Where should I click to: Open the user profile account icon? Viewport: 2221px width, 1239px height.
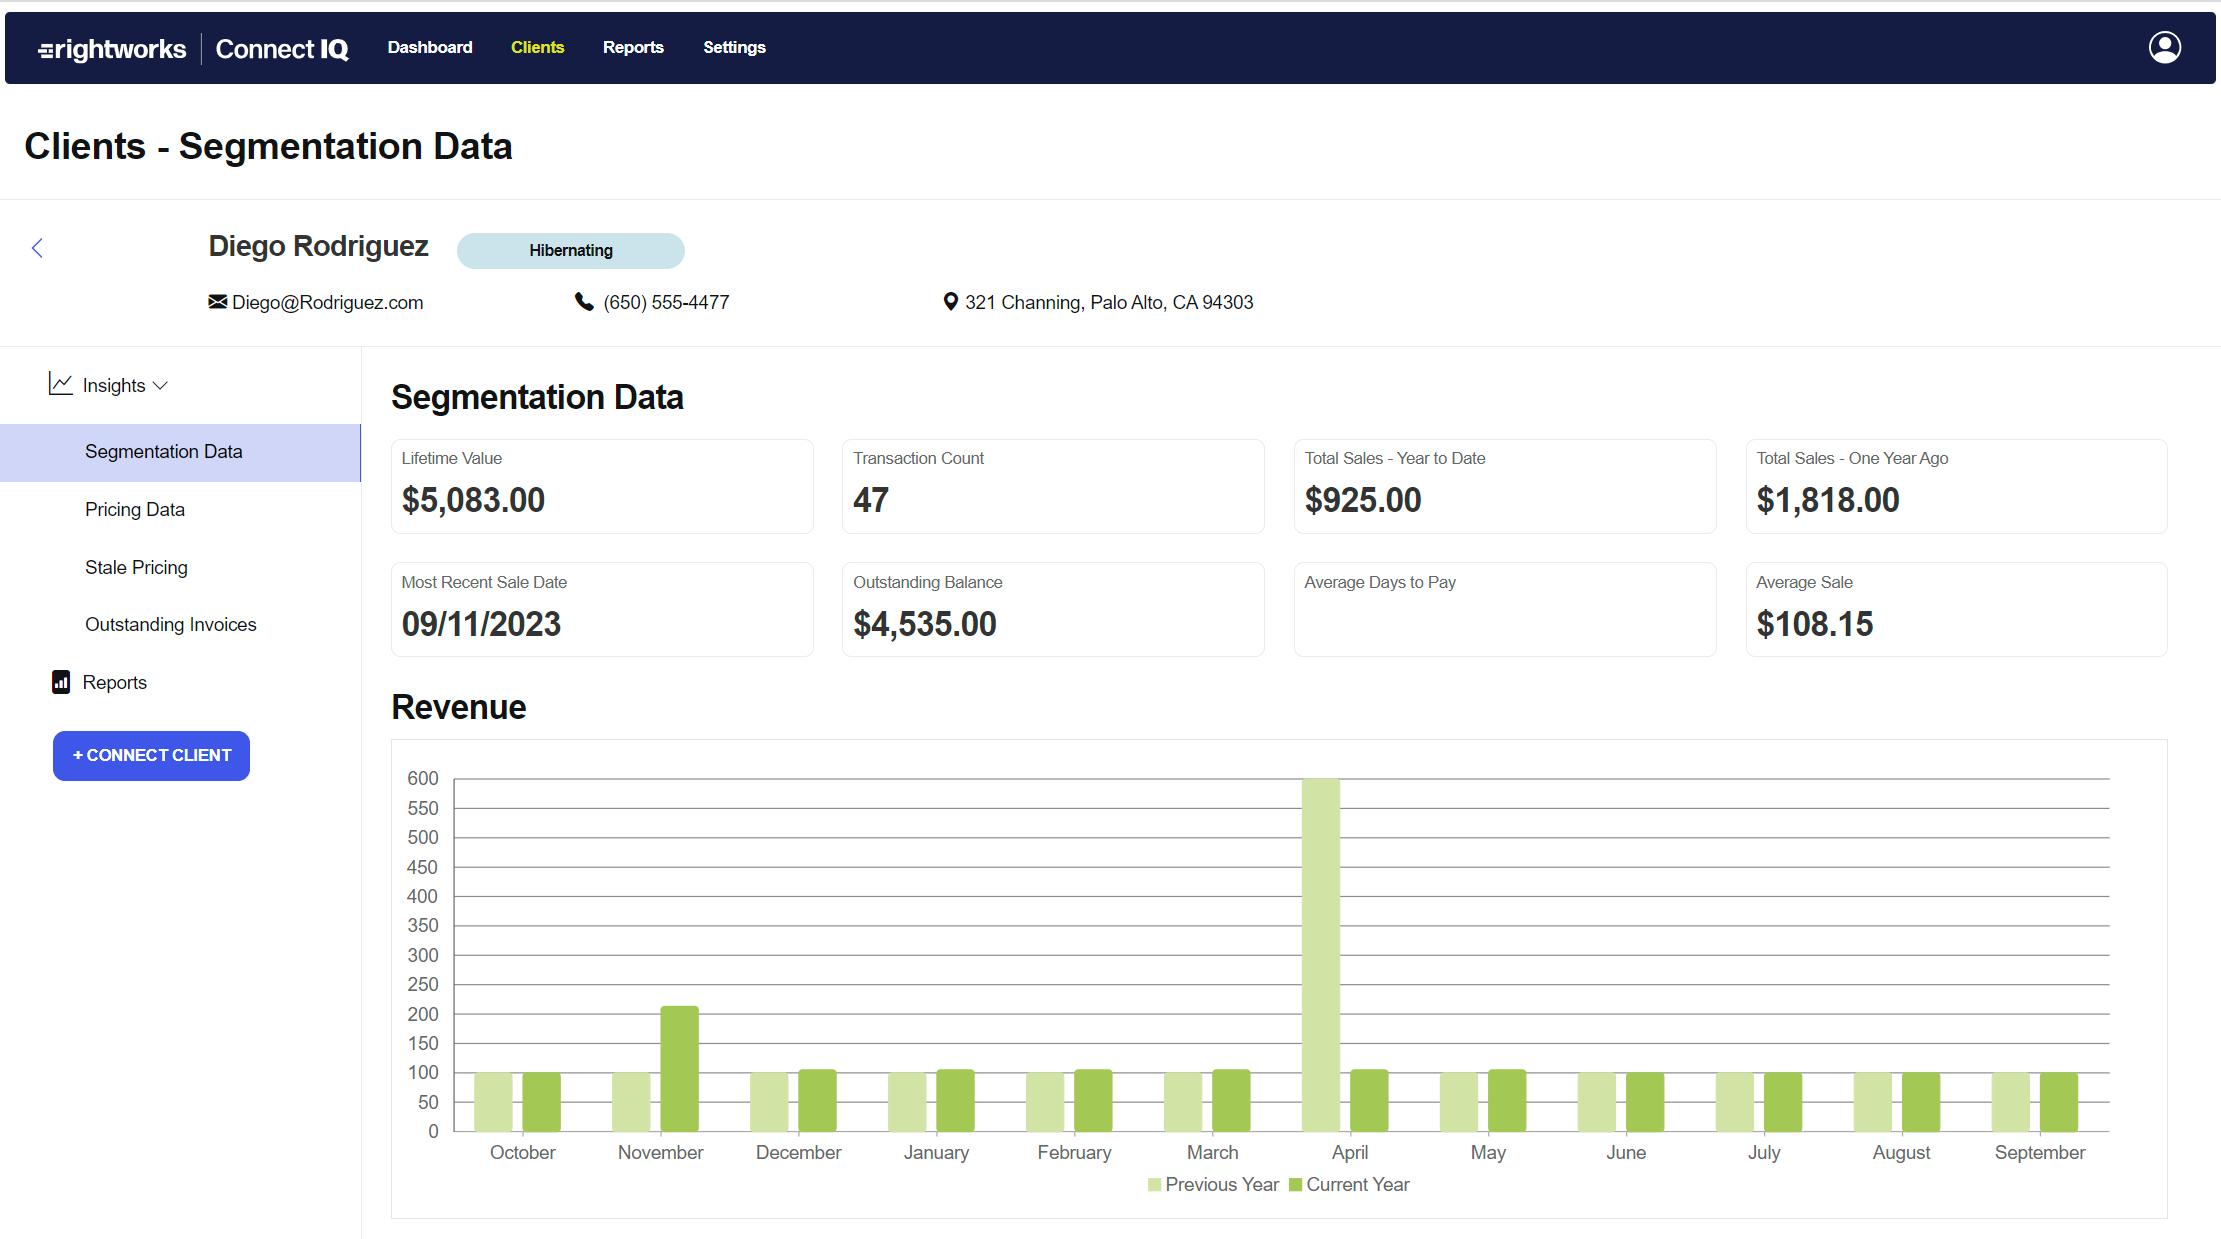tap(2164, 47)
